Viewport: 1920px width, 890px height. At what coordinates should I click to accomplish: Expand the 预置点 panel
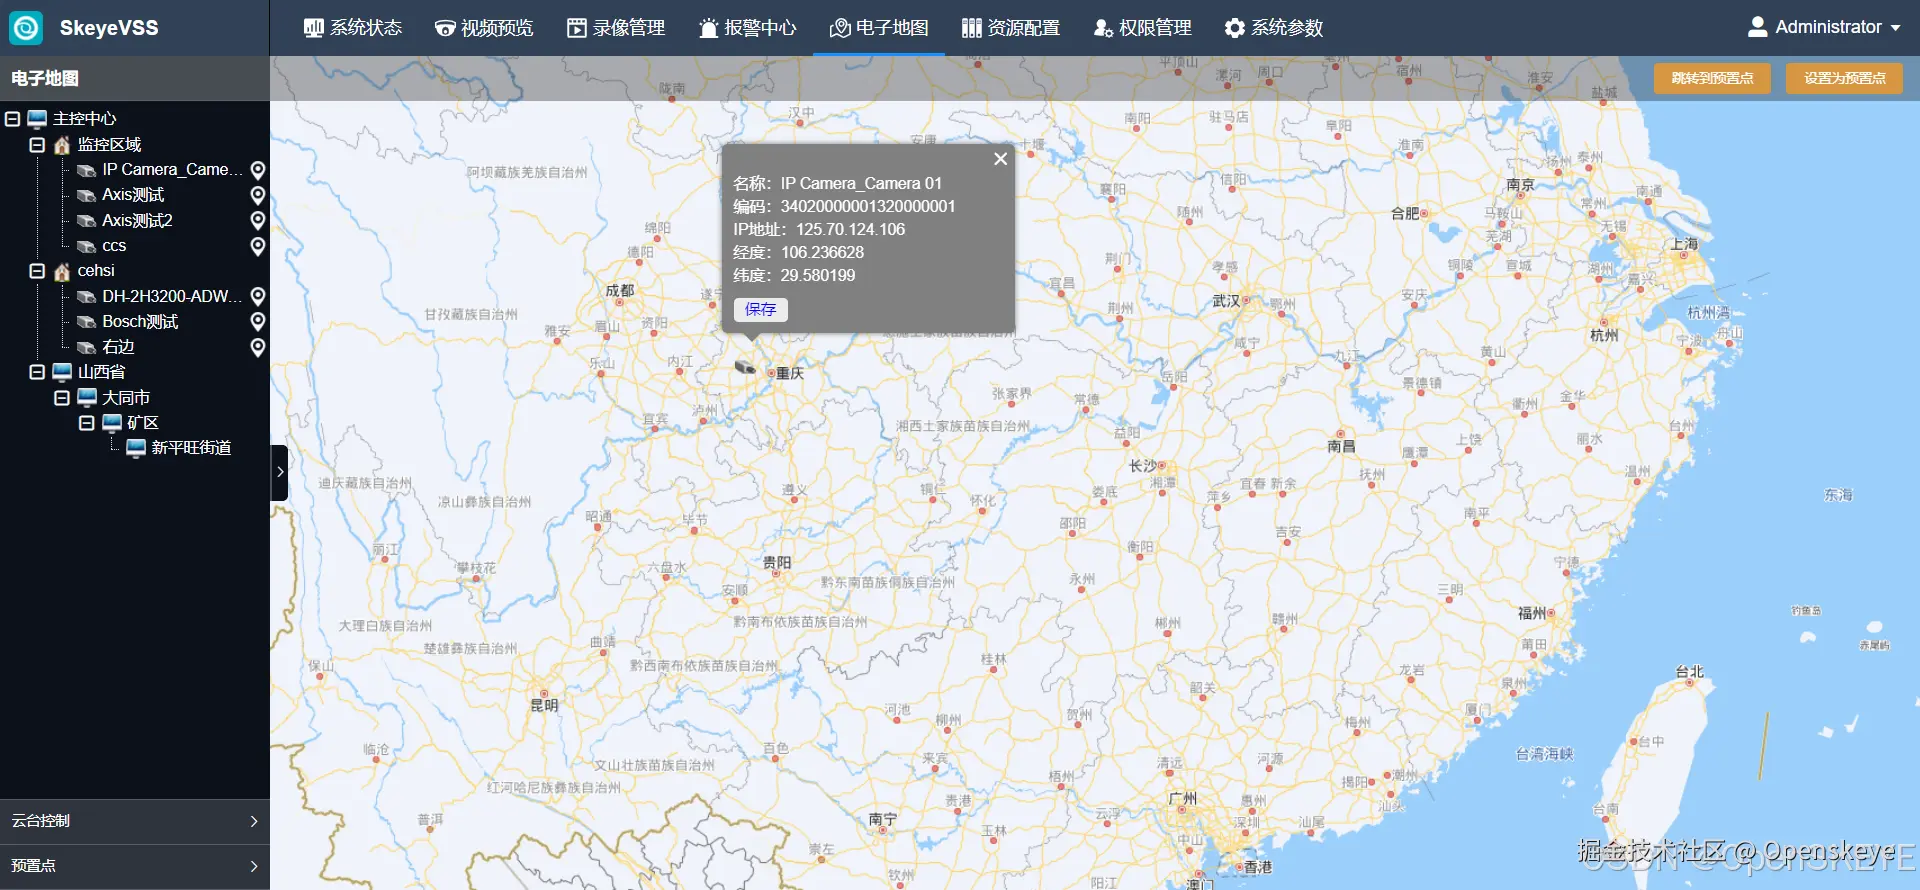click(x=135, y=866)
